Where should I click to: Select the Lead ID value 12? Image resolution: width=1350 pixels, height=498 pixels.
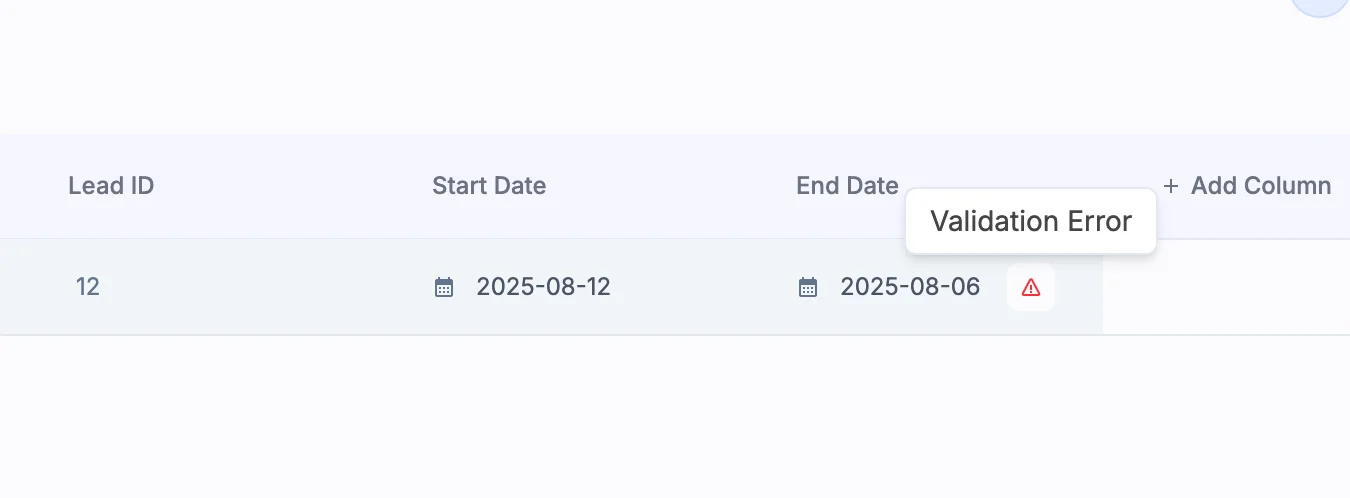tap(88, 288)
